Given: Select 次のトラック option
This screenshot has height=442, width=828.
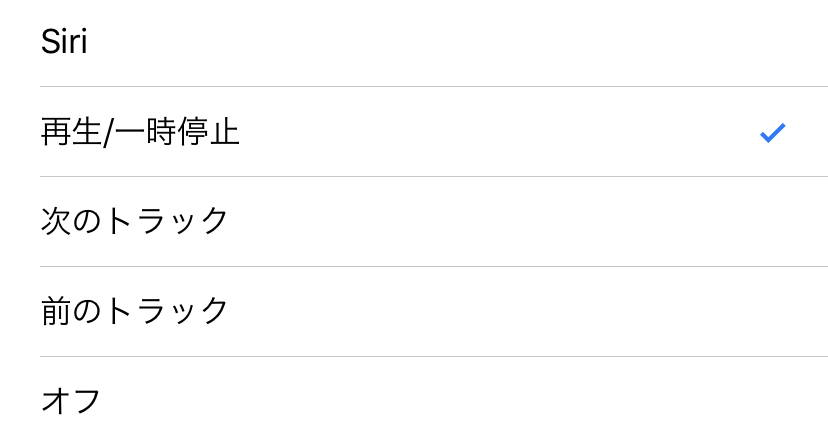Looking at the screenshot, I should click(x=414, y=222).
